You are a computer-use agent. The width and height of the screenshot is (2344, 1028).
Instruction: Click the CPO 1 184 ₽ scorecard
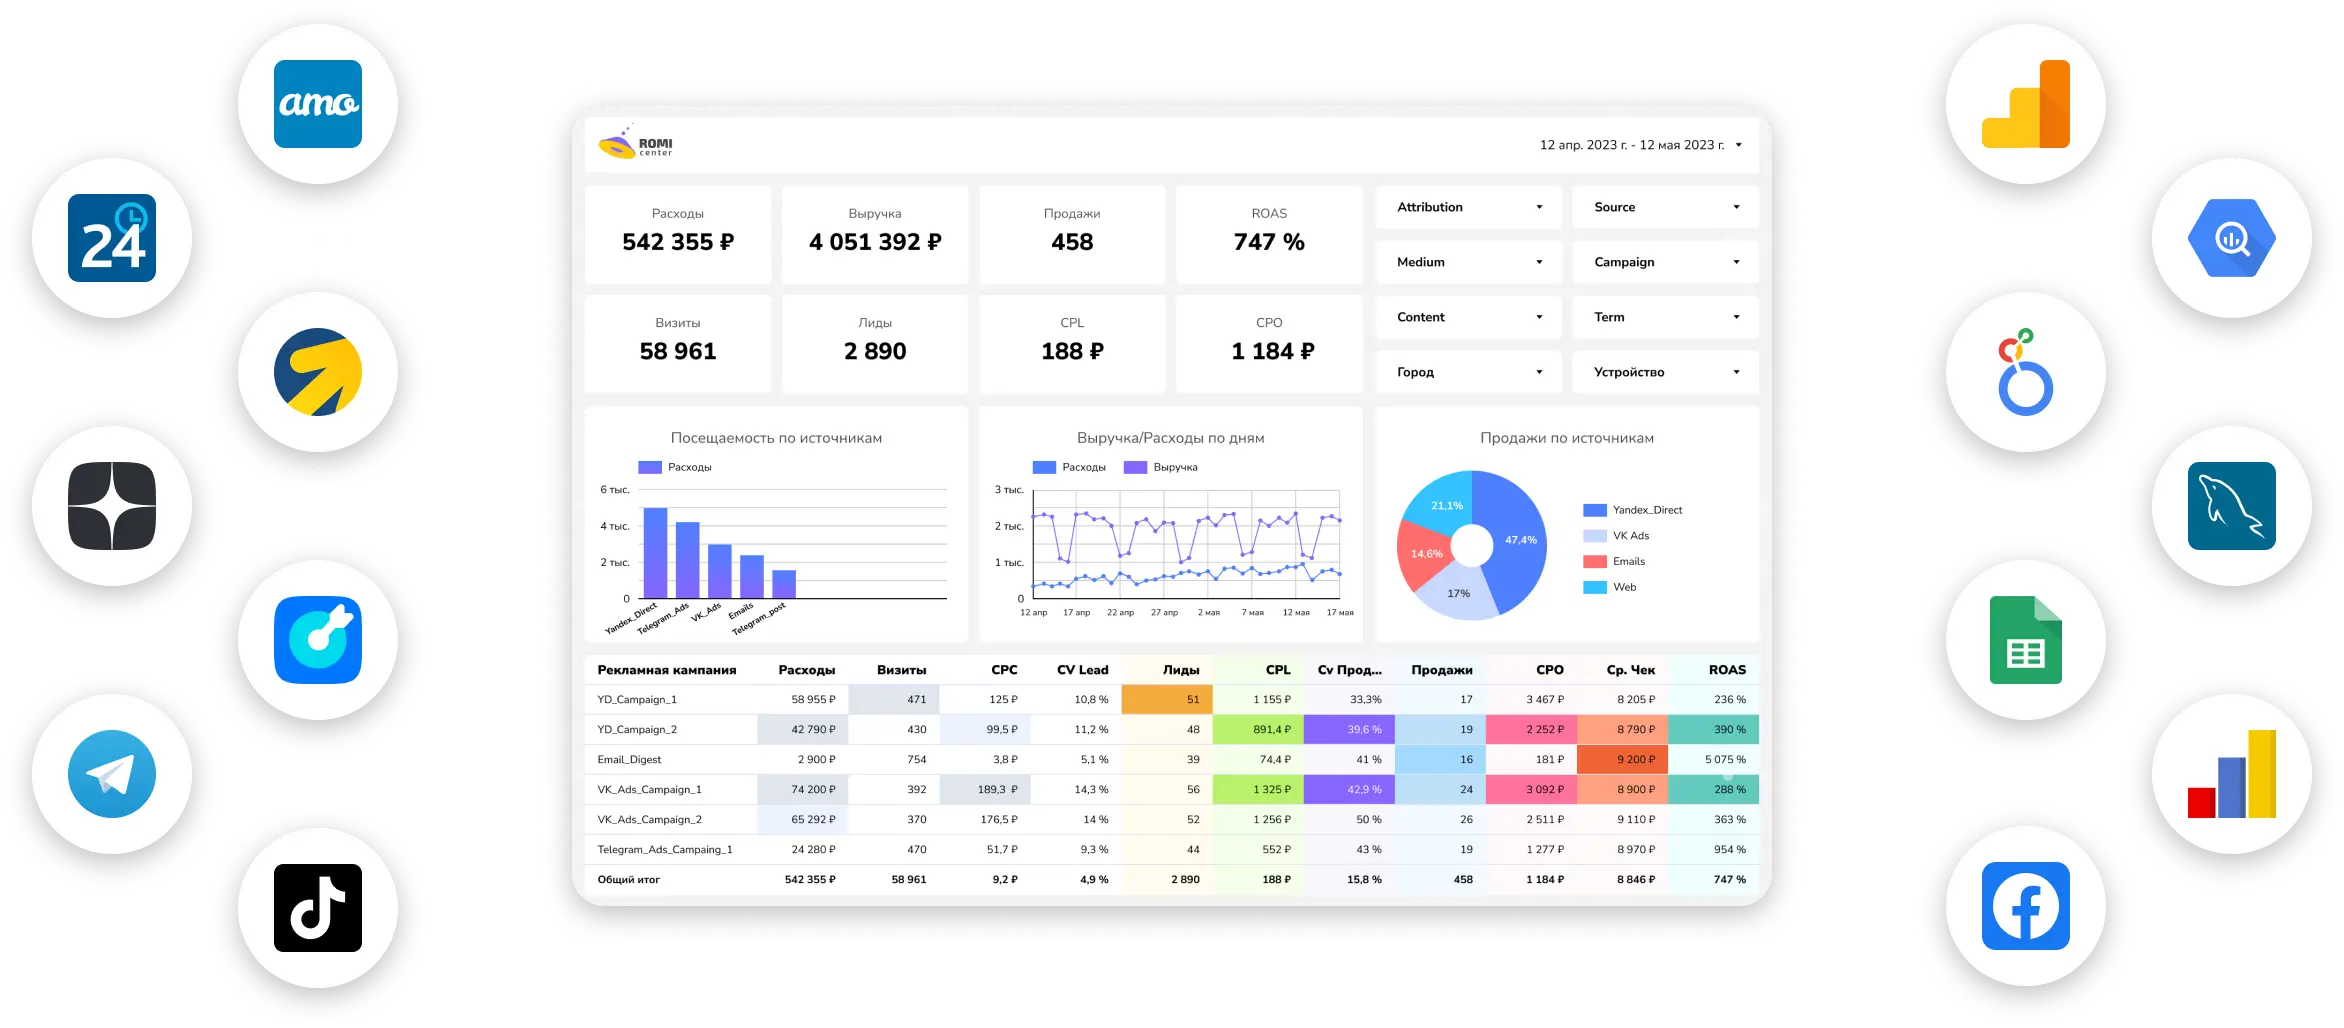(x=1269, y=343)
